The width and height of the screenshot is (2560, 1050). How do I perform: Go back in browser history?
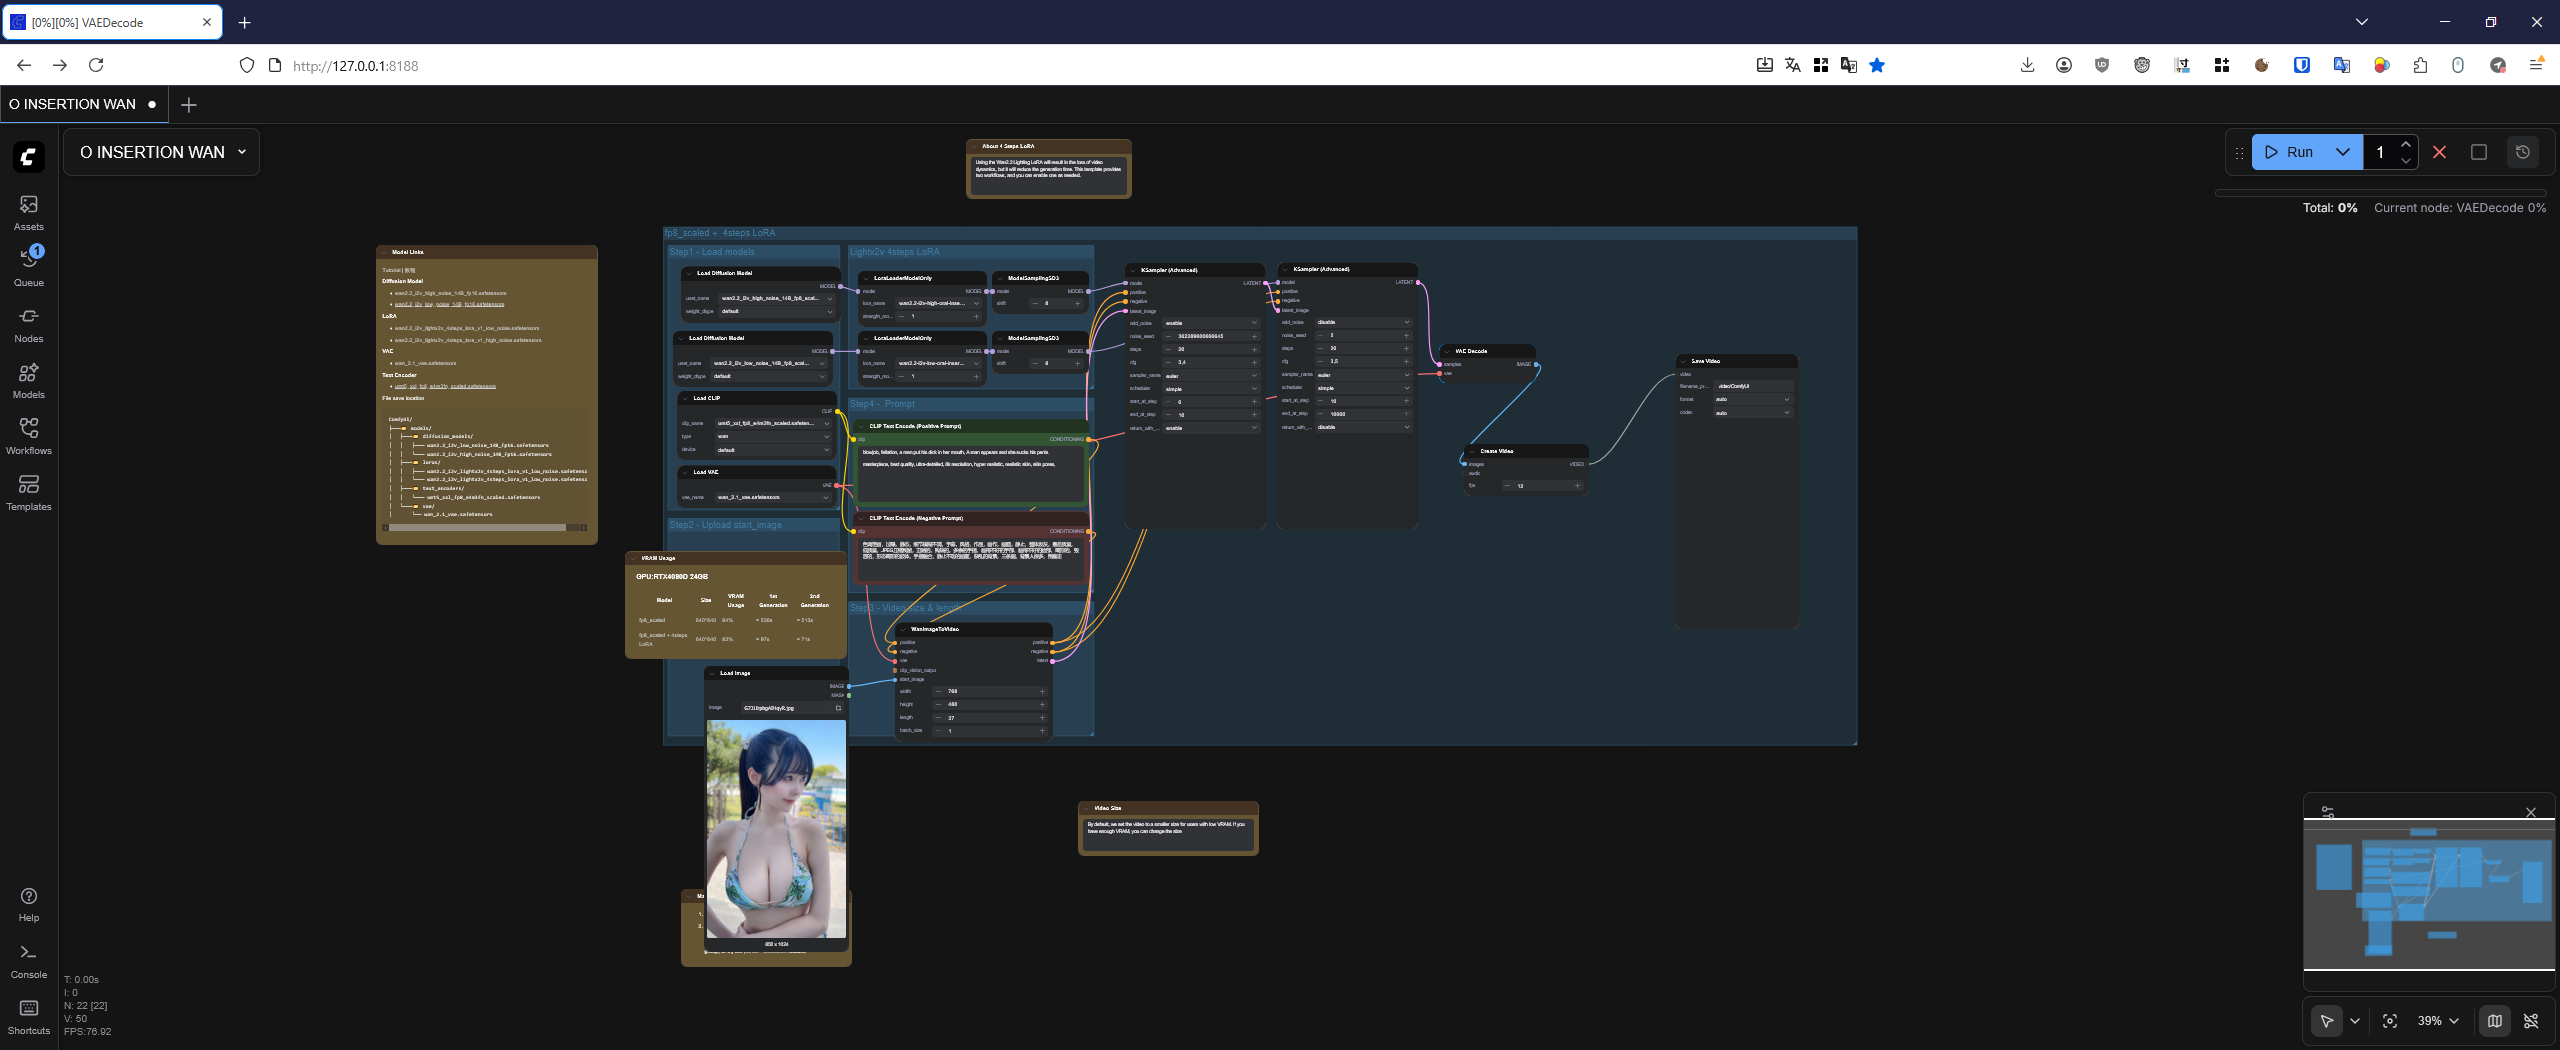click(x=24, y=65)
